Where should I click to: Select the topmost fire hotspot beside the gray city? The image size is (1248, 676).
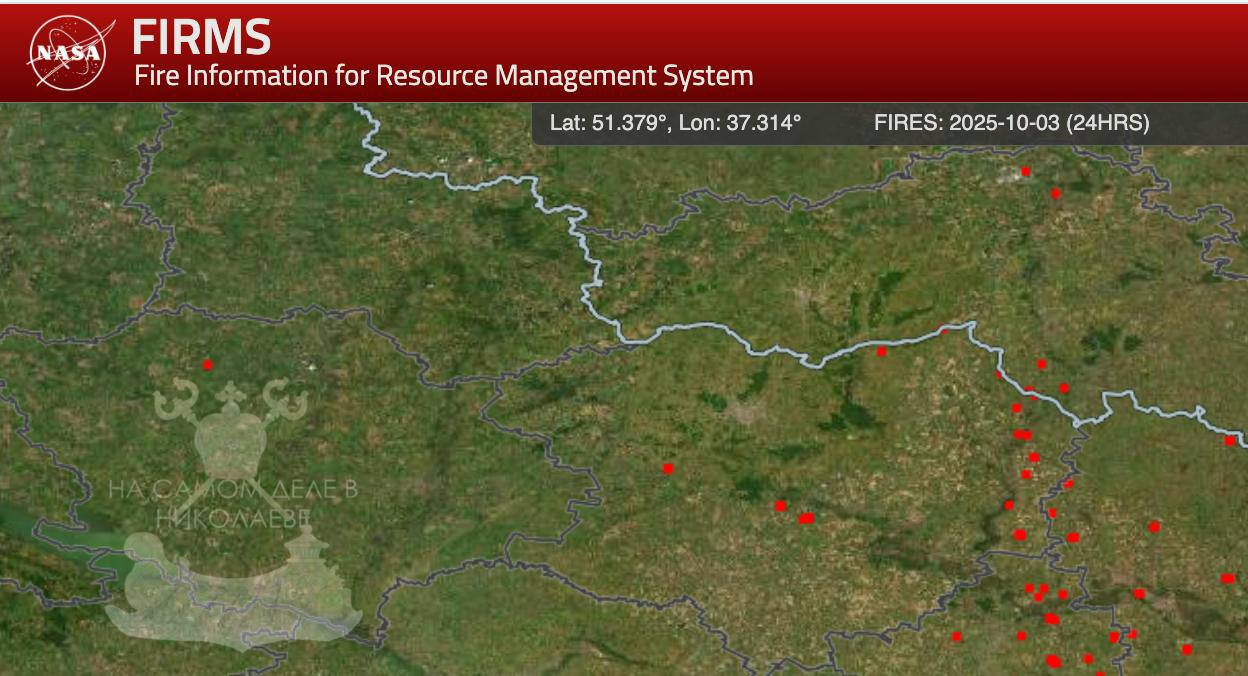point(1025,171)
